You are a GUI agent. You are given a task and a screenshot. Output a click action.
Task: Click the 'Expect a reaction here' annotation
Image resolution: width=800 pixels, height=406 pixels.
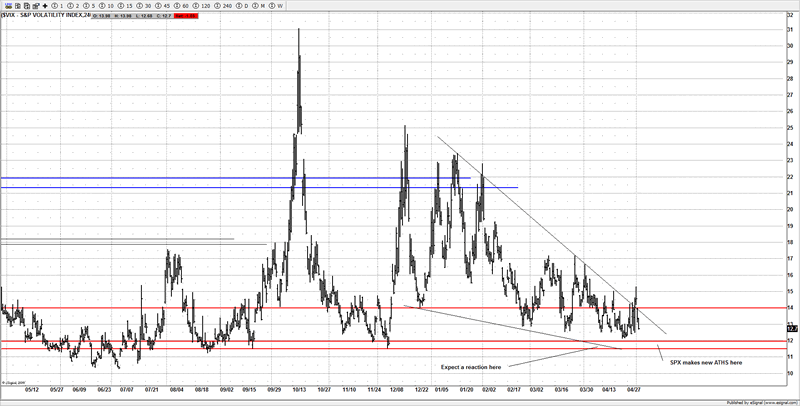tap(473, 366)
